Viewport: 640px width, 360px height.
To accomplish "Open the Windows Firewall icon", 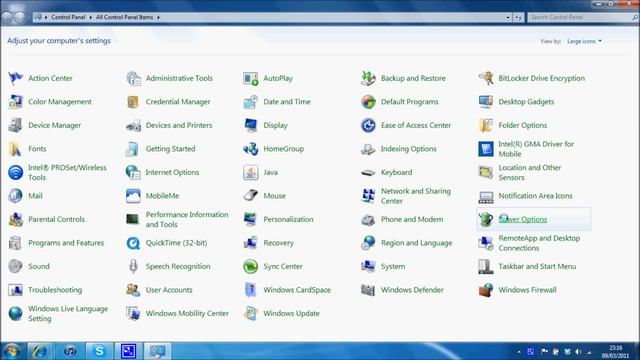I will click(x=486, y=290).
